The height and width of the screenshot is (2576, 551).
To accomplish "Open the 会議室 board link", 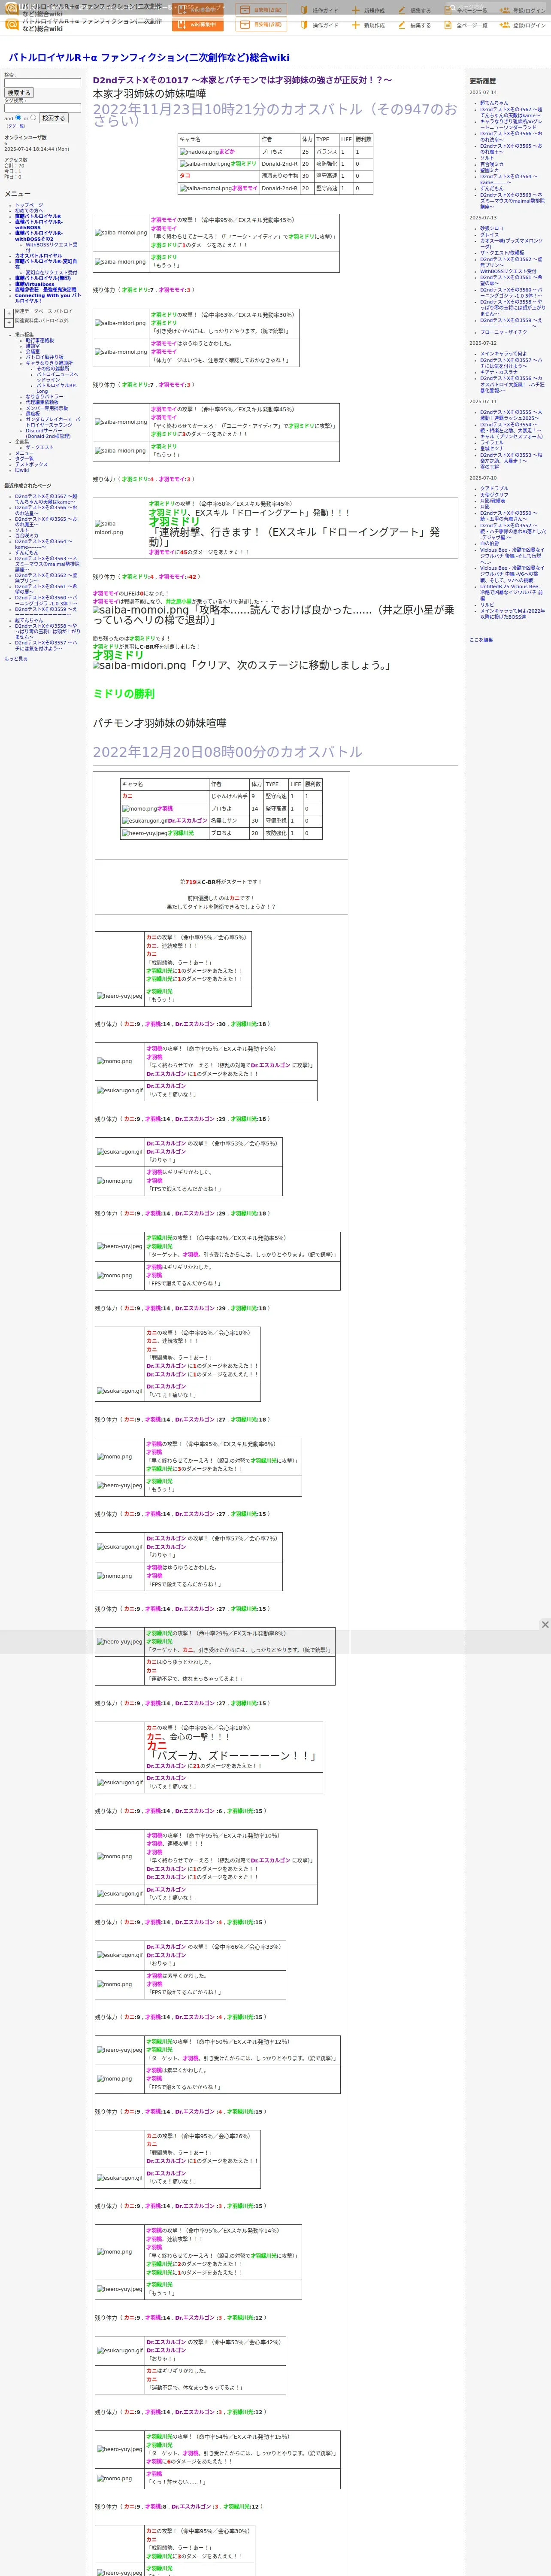I will click(x=33, y=351).
